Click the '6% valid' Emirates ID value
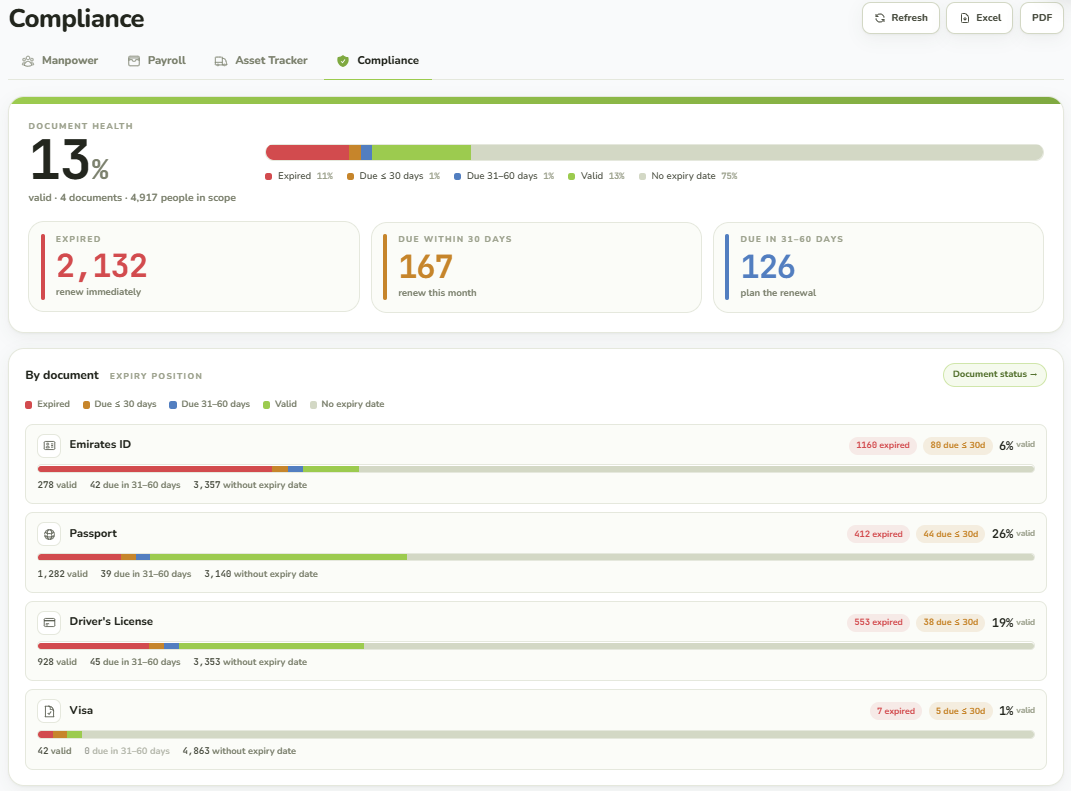Viewport: 1071px width, 791px height. click(x=1016, y=445)
